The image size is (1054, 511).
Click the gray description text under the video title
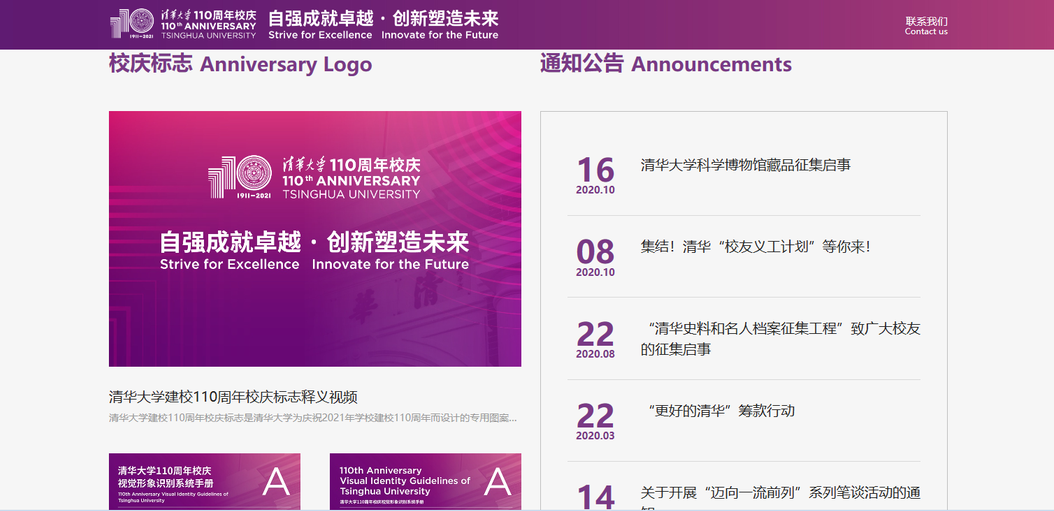click(x=313, y=418)
